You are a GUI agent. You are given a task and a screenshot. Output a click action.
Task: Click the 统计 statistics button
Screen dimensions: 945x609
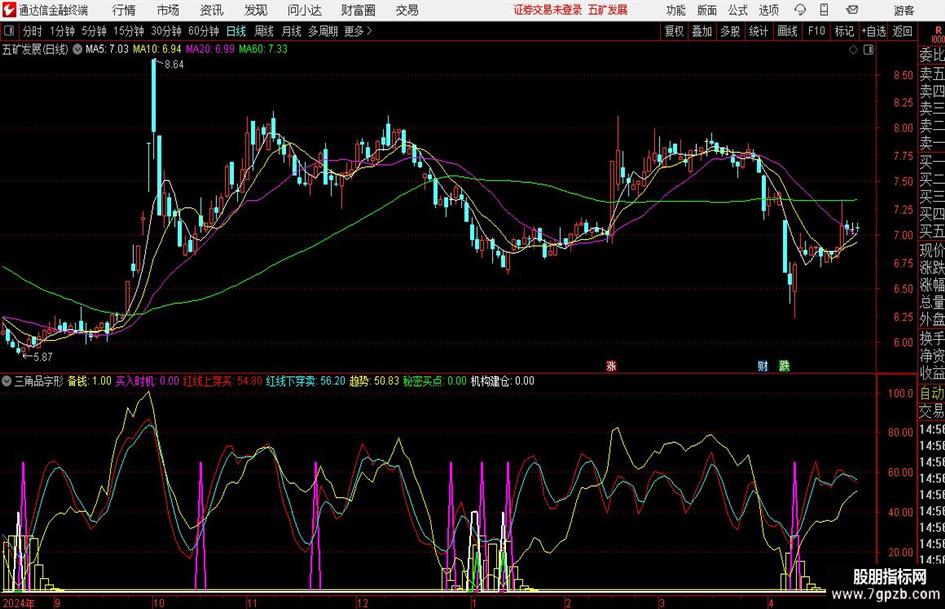758,31
